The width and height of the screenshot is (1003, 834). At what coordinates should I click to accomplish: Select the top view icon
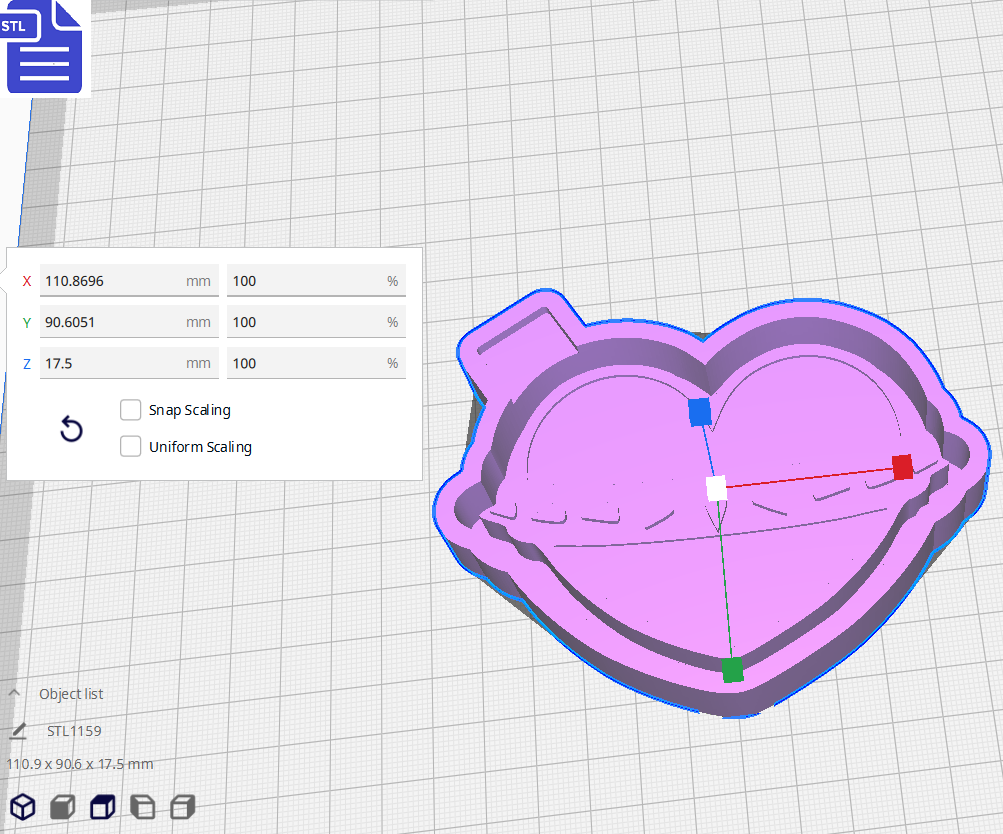[x=102, y=807]
